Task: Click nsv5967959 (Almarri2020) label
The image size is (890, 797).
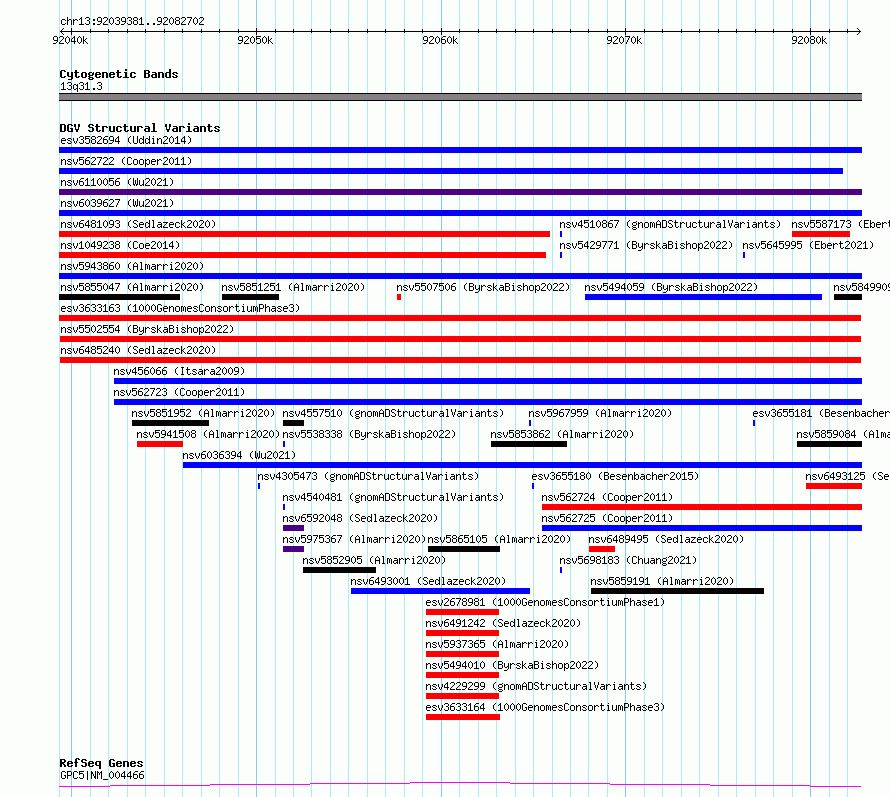Action: [600, 413]
